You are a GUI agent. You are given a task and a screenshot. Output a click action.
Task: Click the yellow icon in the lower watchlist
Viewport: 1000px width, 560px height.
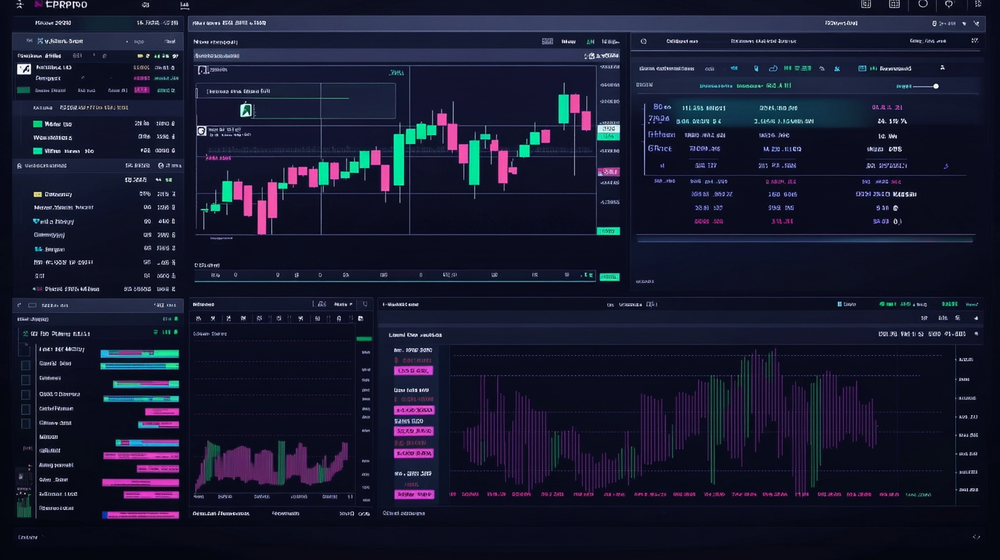coord(38,194)
